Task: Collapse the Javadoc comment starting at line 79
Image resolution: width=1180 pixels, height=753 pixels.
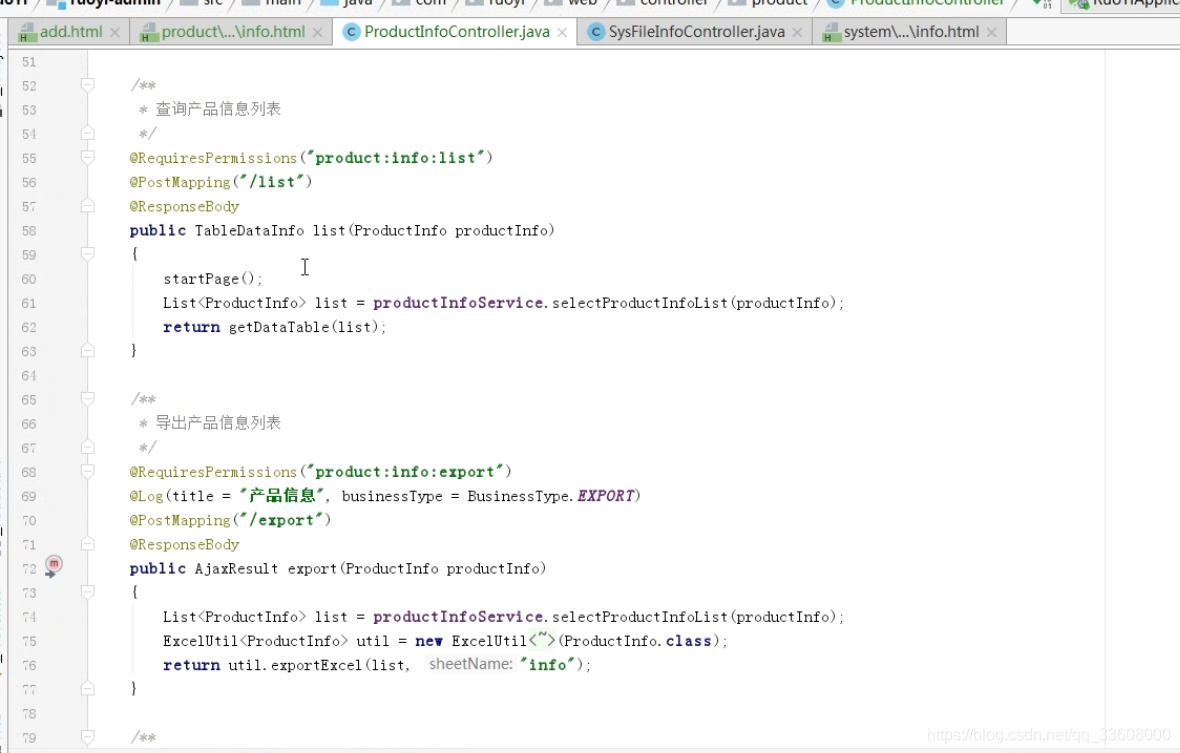Action: (x=87, y=736)
